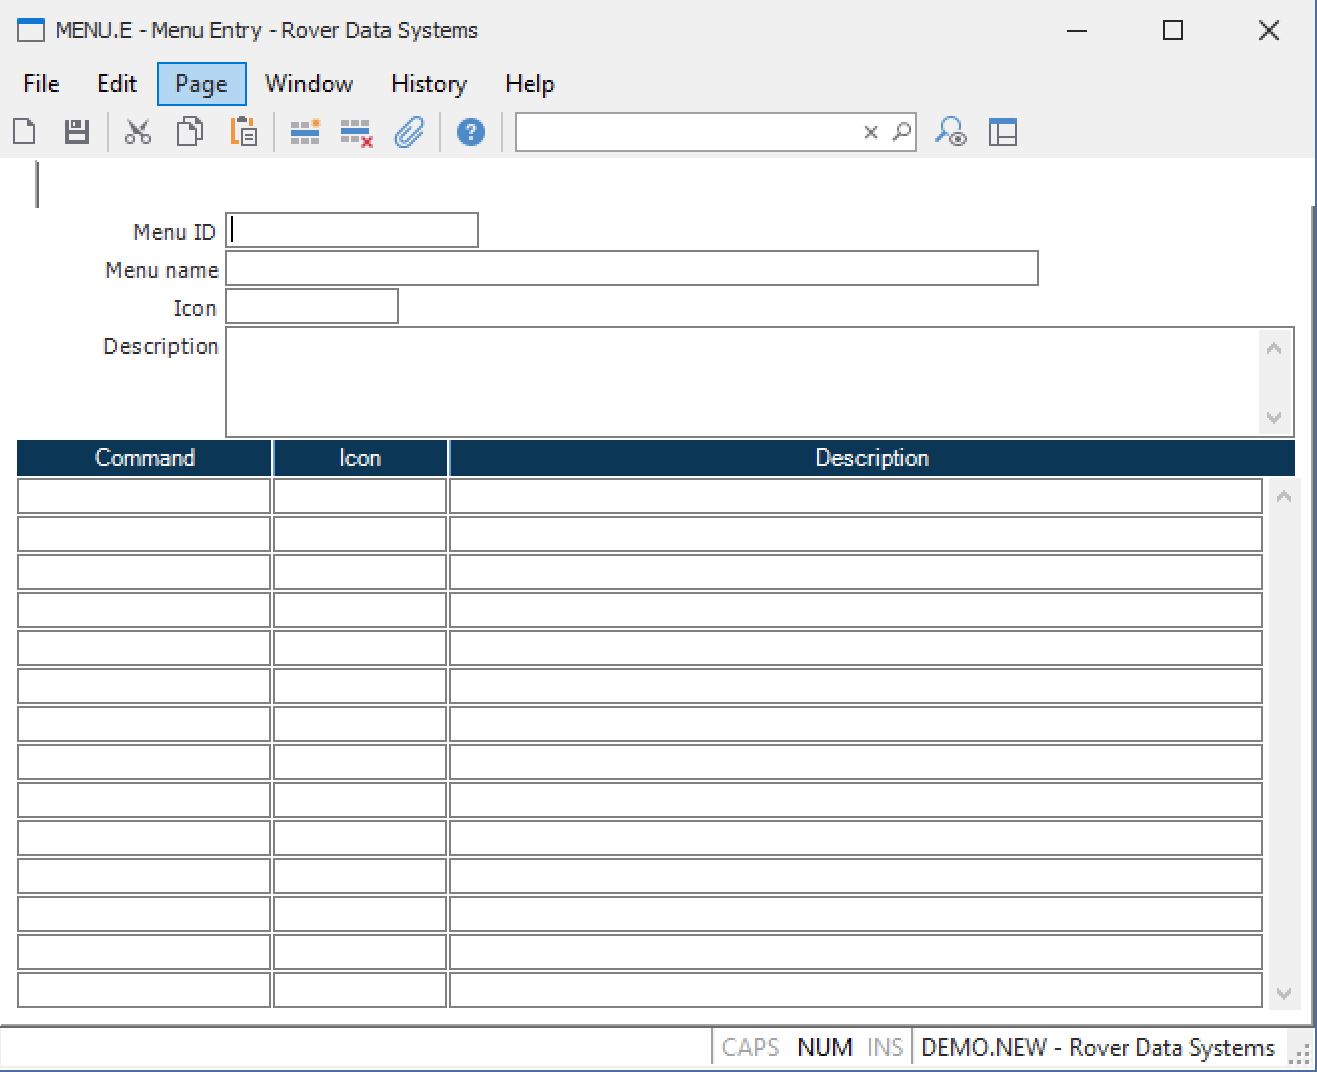
Task: Open help with the blue question mark
Action: coord(470,132)
